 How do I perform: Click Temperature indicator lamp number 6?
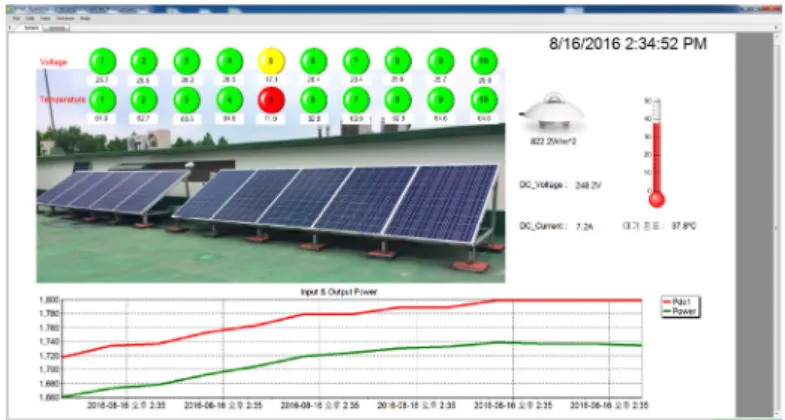(314, 100)
